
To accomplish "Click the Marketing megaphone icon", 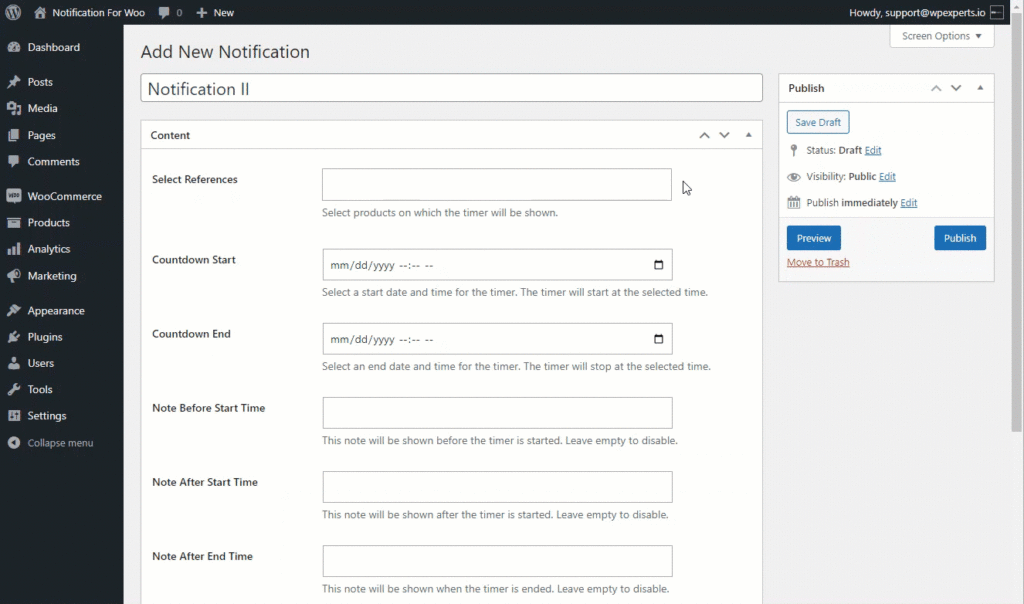I will 14,276.
